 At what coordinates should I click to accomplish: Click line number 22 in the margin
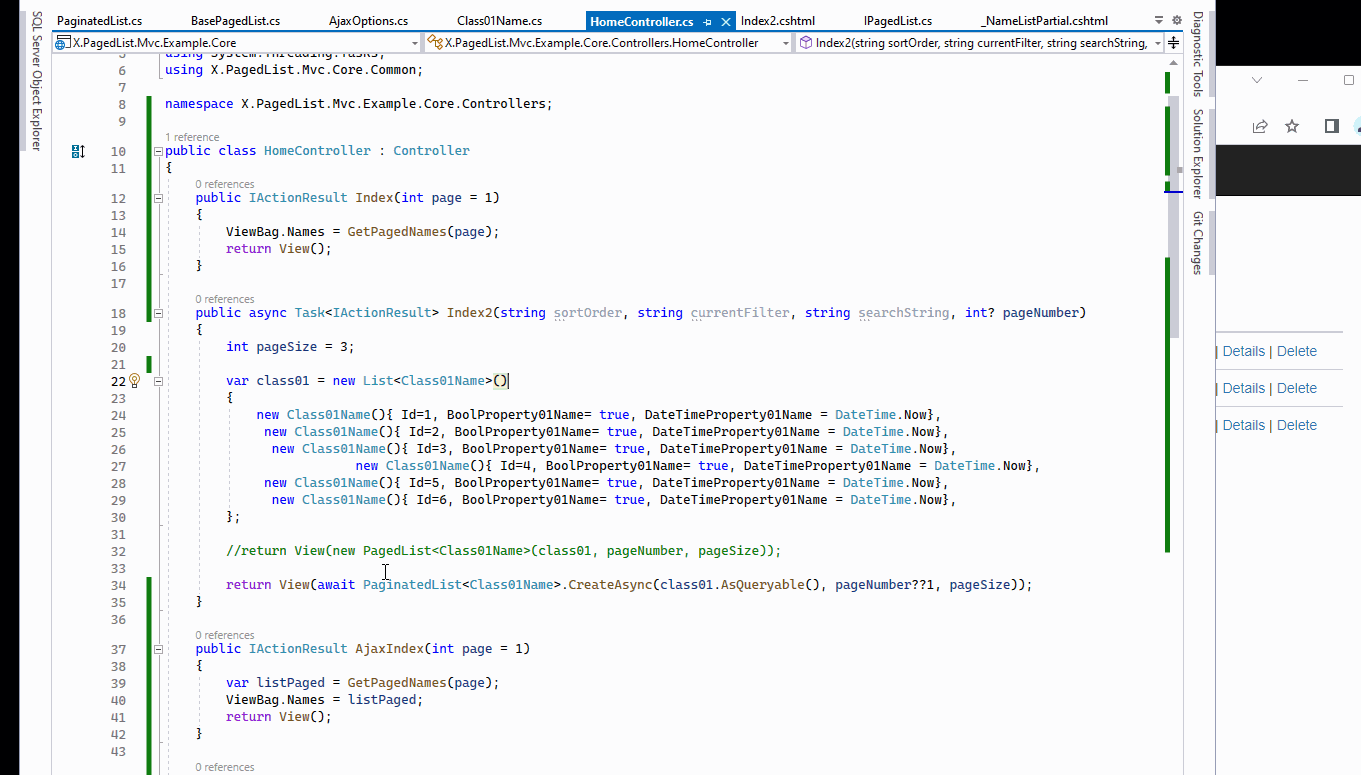(x=118, y=381)
